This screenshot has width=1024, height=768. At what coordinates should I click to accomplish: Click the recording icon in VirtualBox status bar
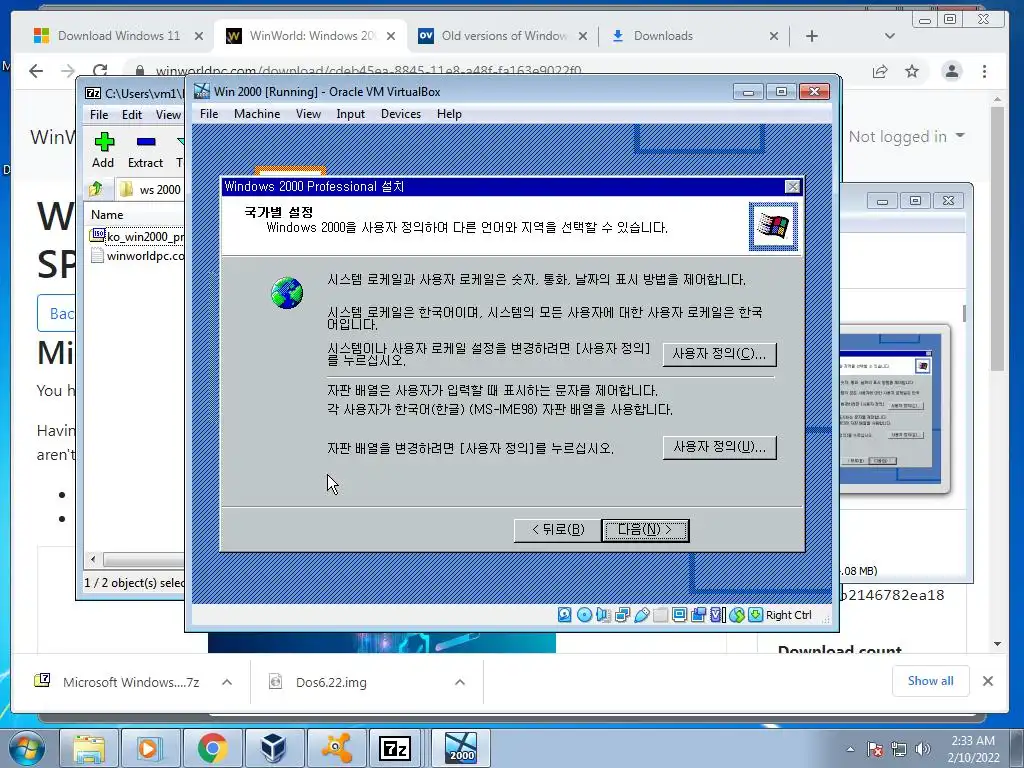point(698,615)
